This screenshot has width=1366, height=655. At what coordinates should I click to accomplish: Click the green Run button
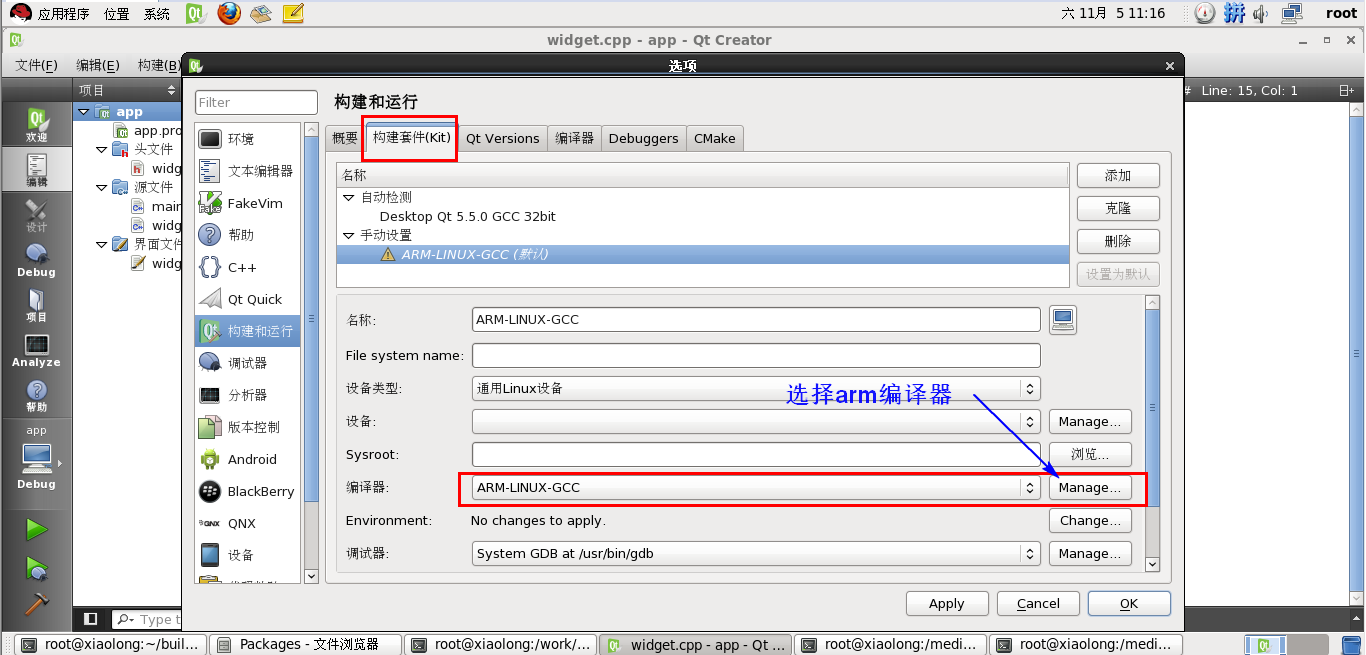tap(36, 528)
